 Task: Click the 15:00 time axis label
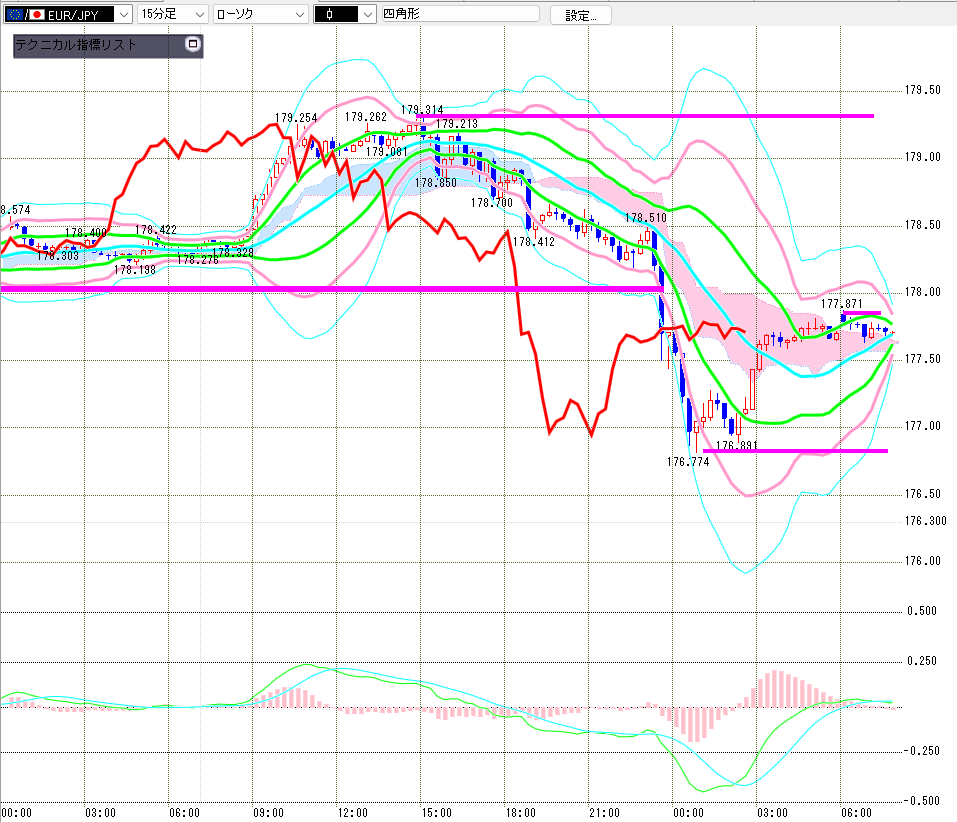coord(436,813)
